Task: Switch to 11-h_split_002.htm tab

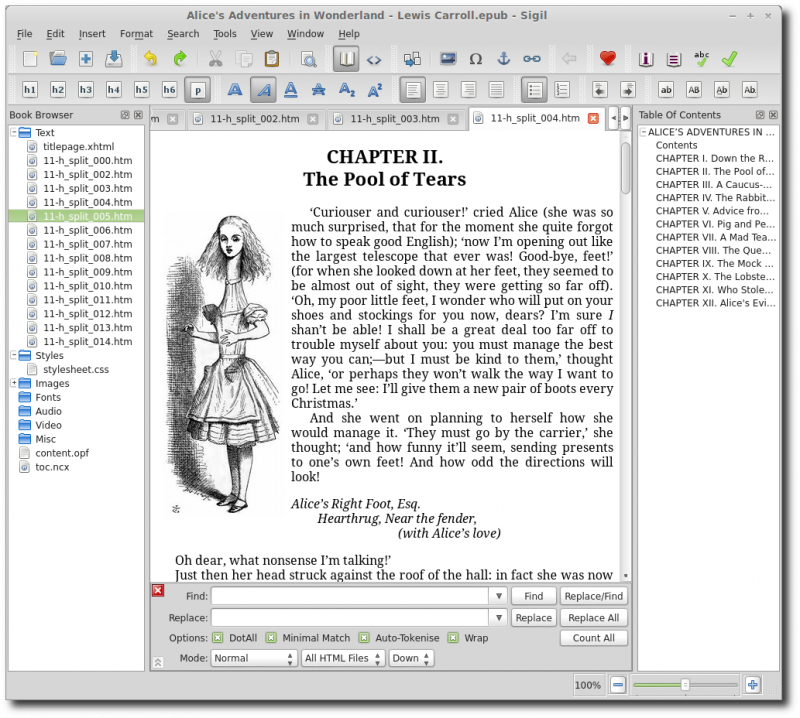Action: coord(254,119)
